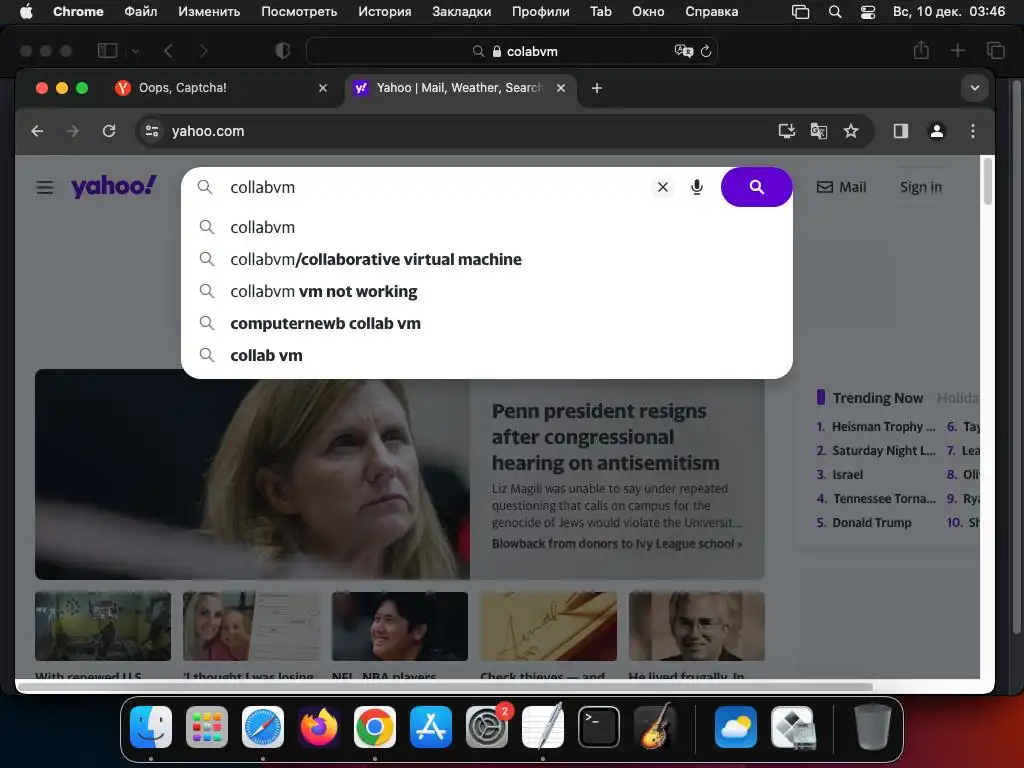Open the Apple menu
Image resolution: width=1024 pixels, height=768 pixels.
click(26, 12)
